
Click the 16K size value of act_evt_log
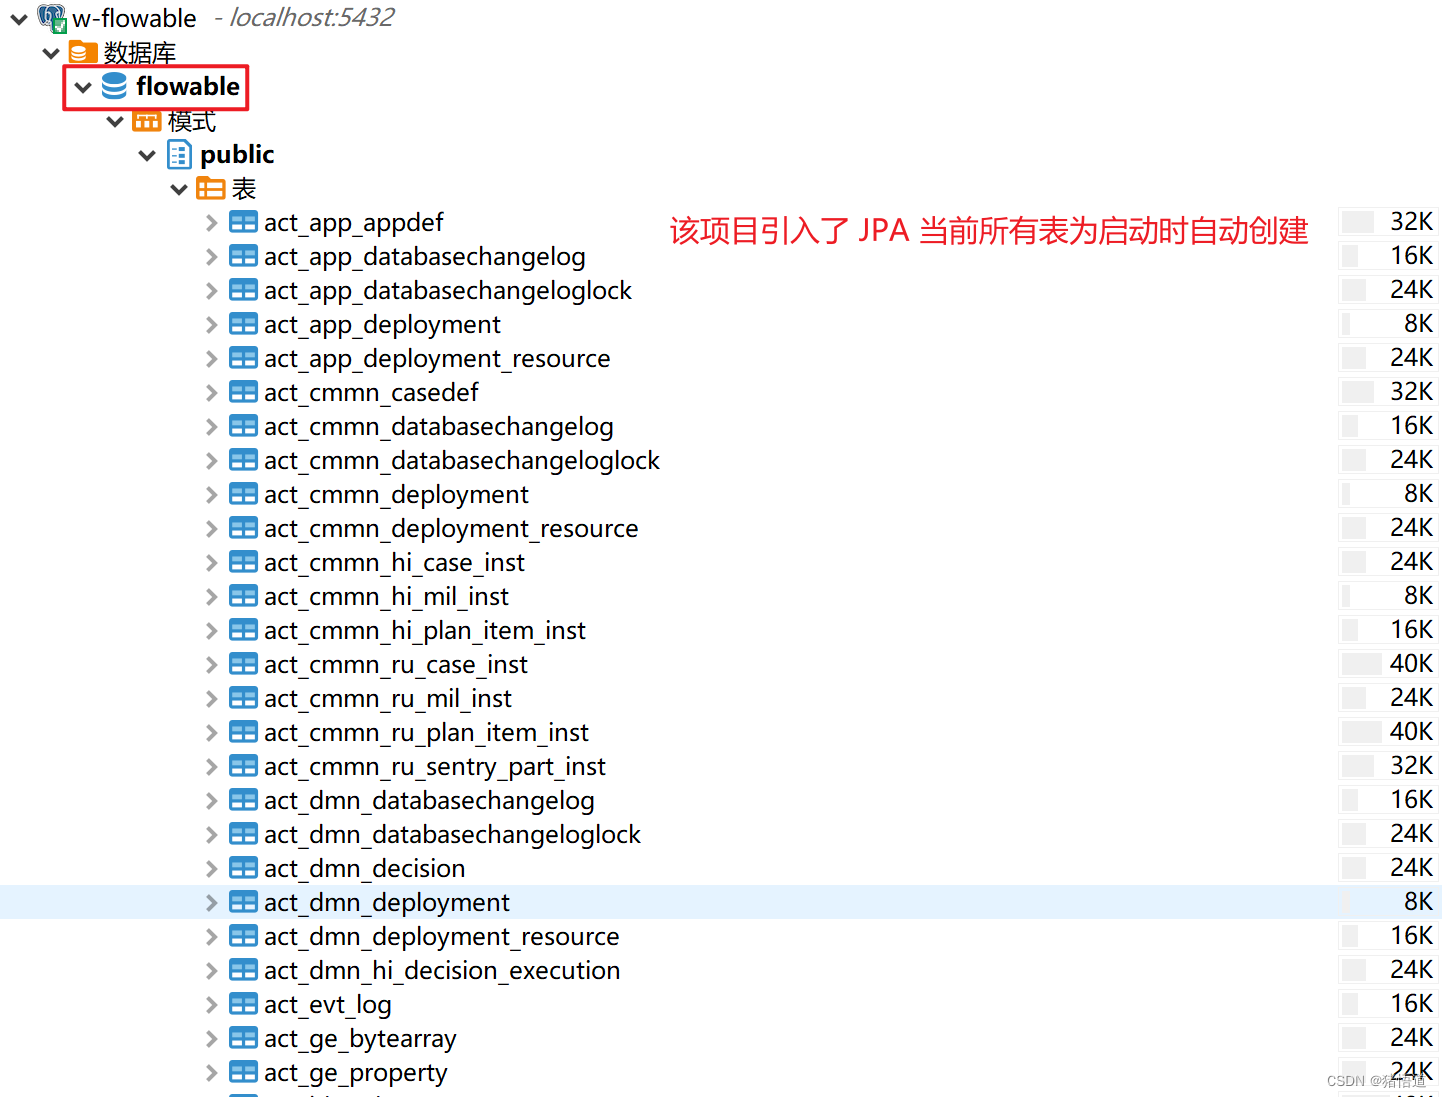(x=1411, y=1004)
